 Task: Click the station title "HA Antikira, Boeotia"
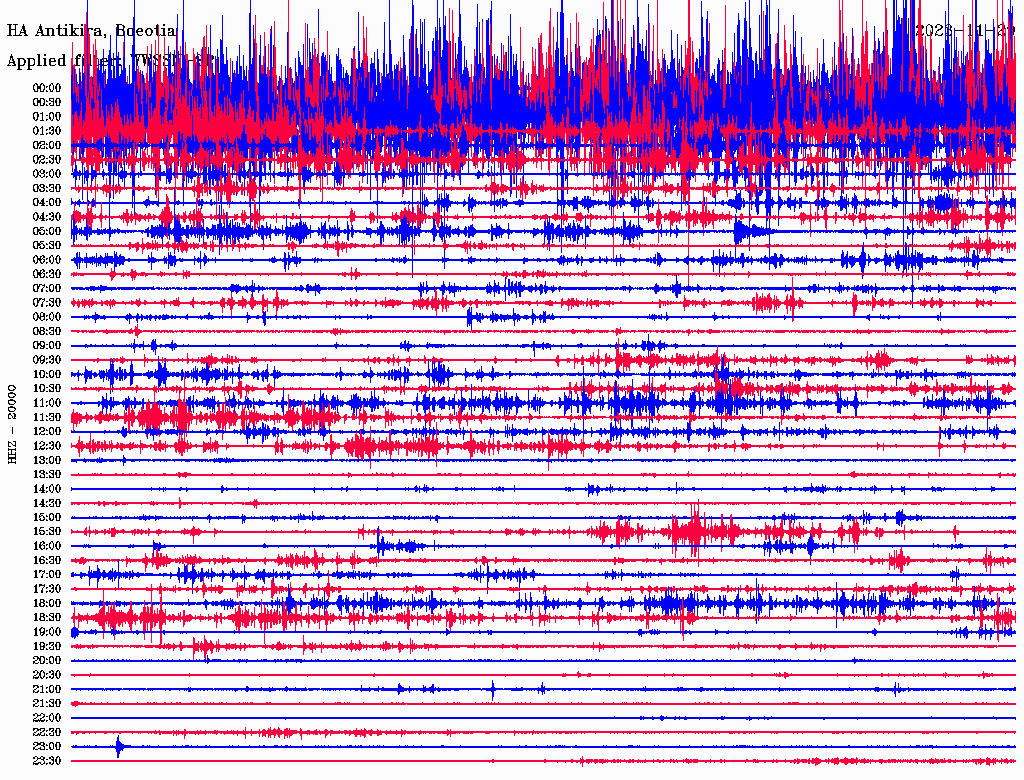tap(91, 31)
